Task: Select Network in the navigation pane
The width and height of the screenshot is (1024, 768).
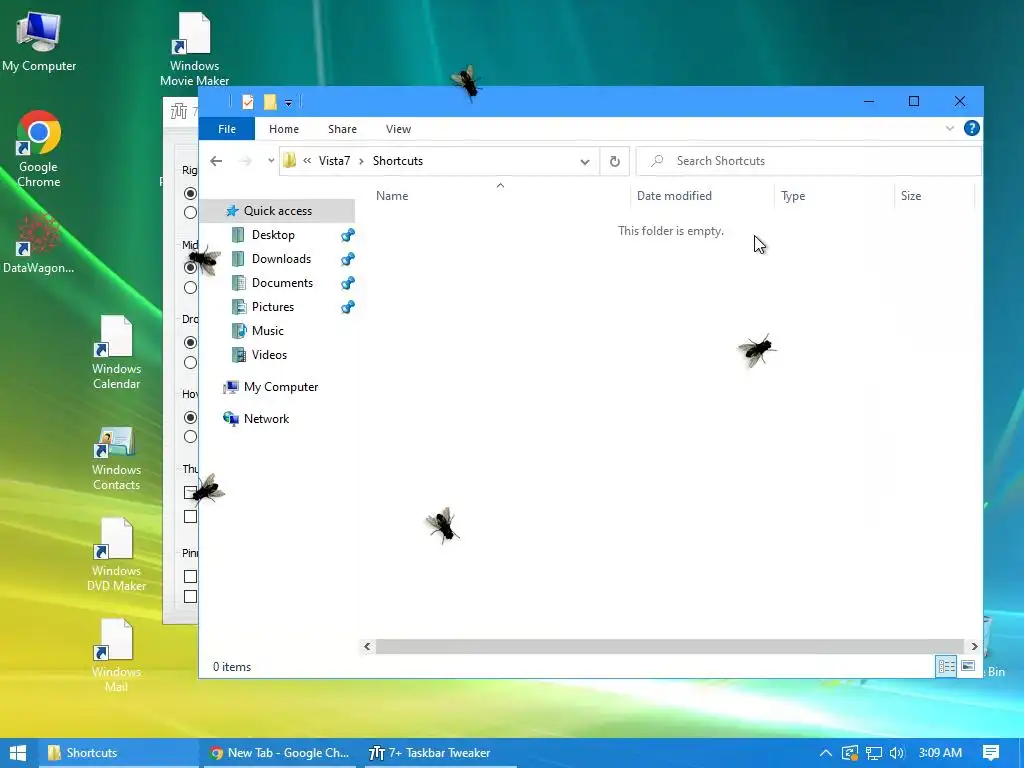Action: [x=266, y=419]
